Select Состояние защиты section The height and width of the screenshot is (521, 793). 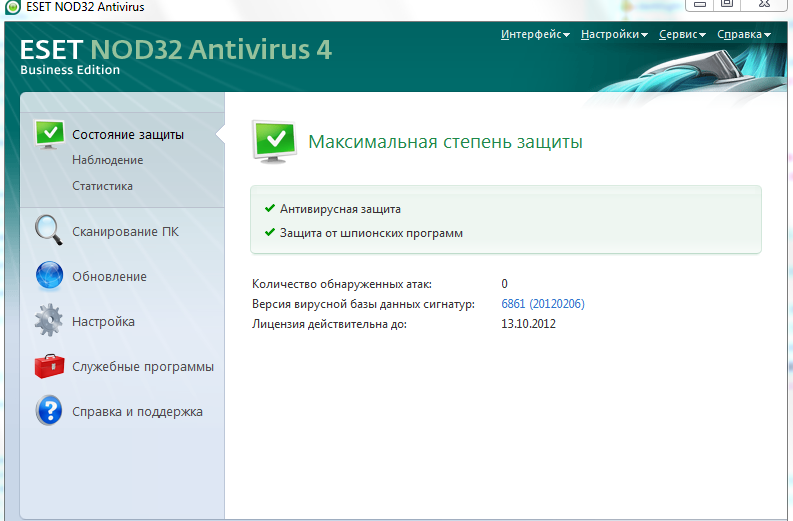128,135
